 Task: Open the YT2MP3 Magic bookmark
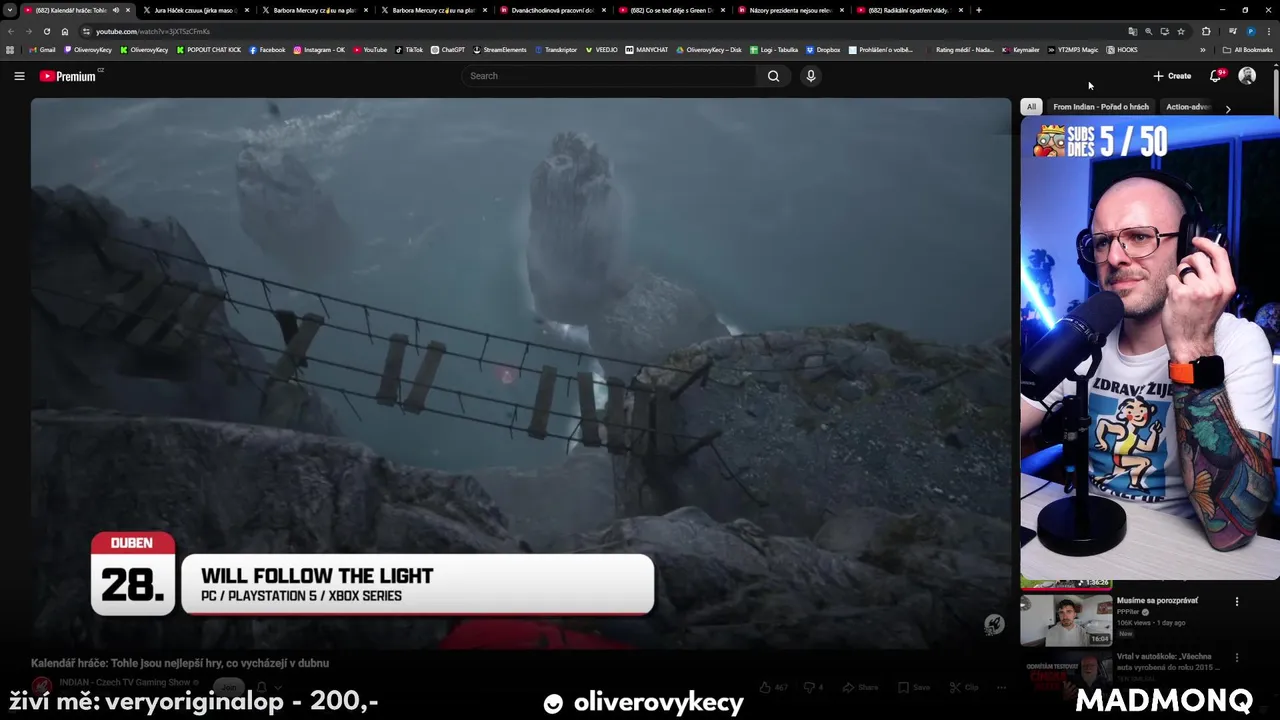tap(1073, 49)
